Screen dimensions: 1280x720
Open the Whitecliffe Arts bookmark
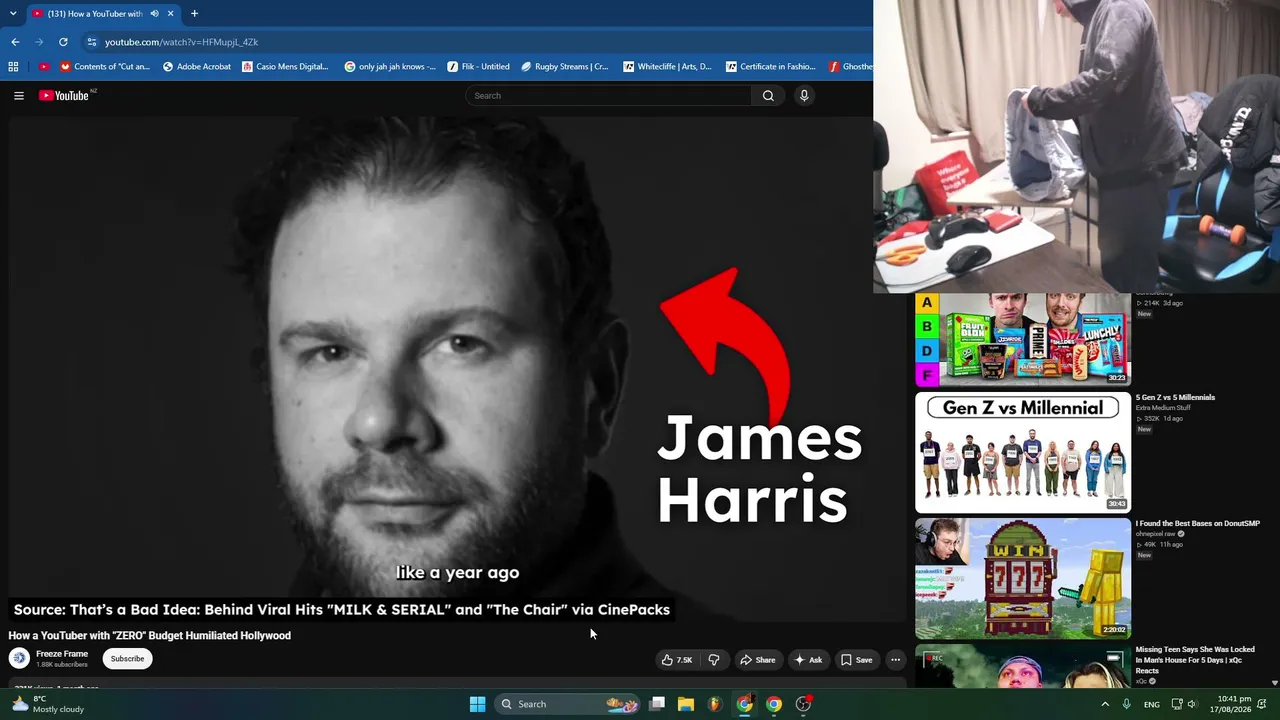click(x=667, y=67)
